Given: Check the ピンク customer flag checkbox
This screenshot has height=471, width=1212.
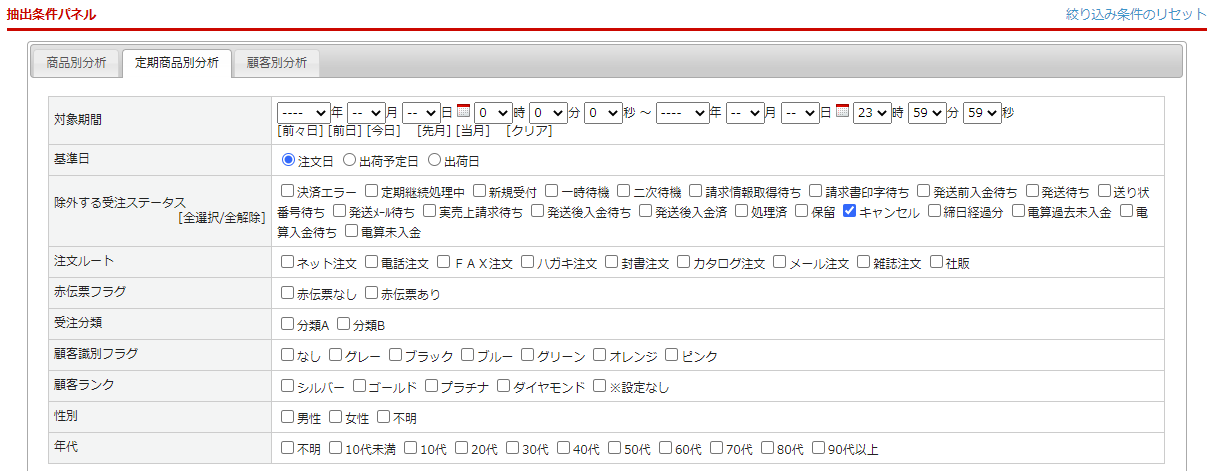Looking at the screenshot, I should pos(672,355).
